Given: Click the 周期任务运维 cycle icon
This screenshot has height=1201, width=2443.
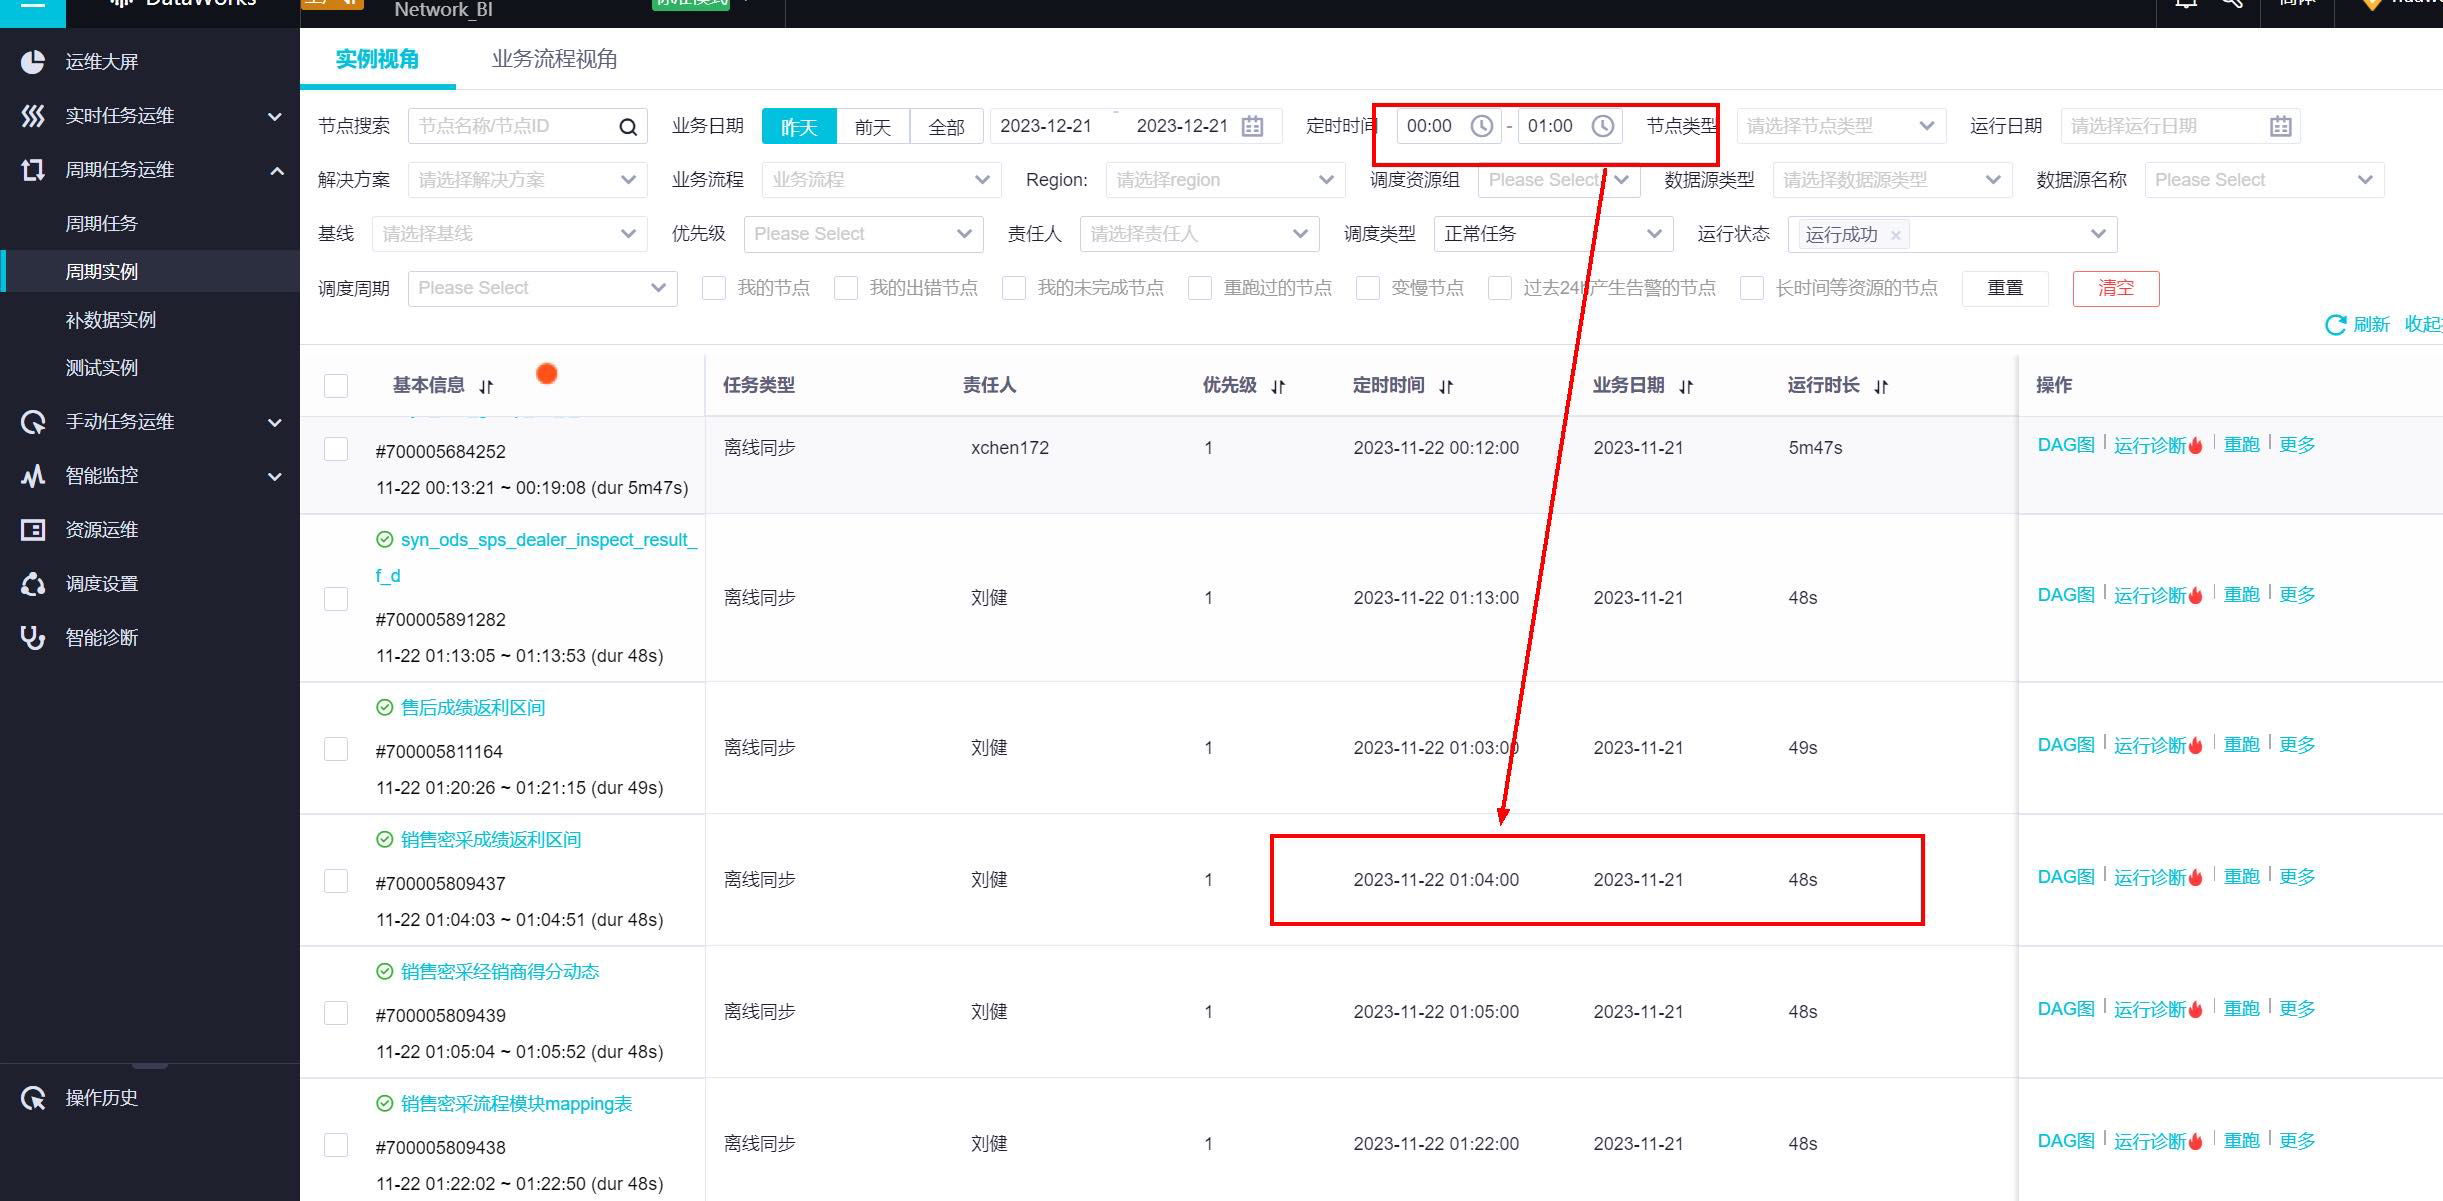Looking at the screenshot, I should [33, 170].
